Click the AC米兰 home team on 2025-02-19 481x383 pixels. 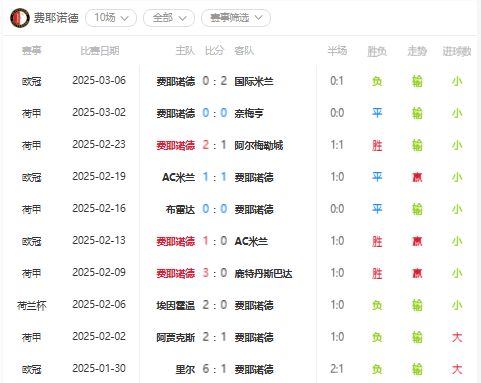pos(178,177)
